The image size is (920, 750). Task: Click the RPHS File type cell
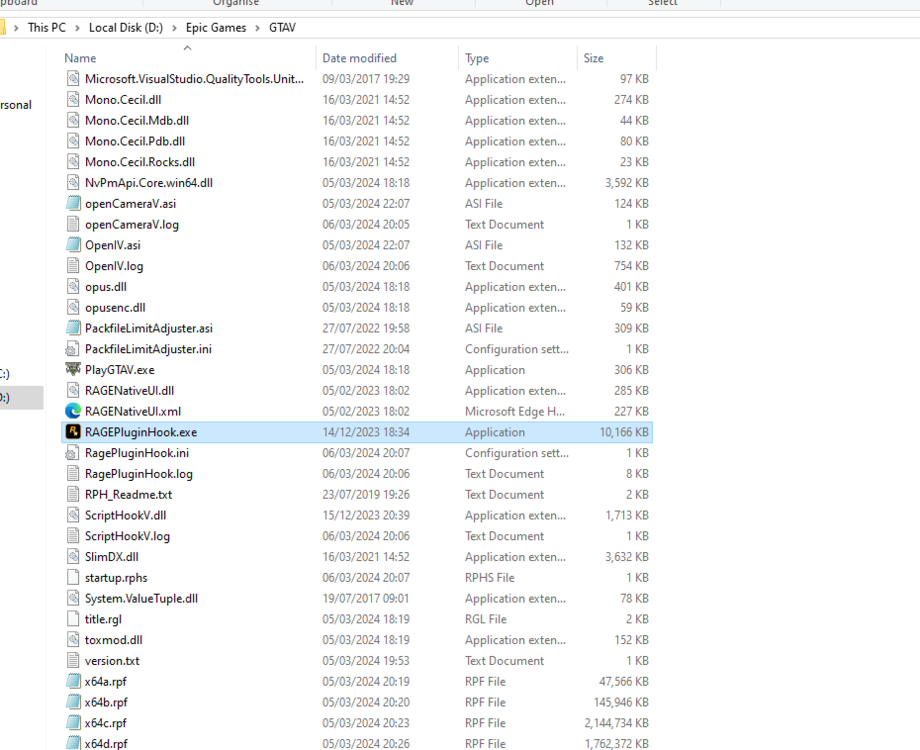coord(489,577)
